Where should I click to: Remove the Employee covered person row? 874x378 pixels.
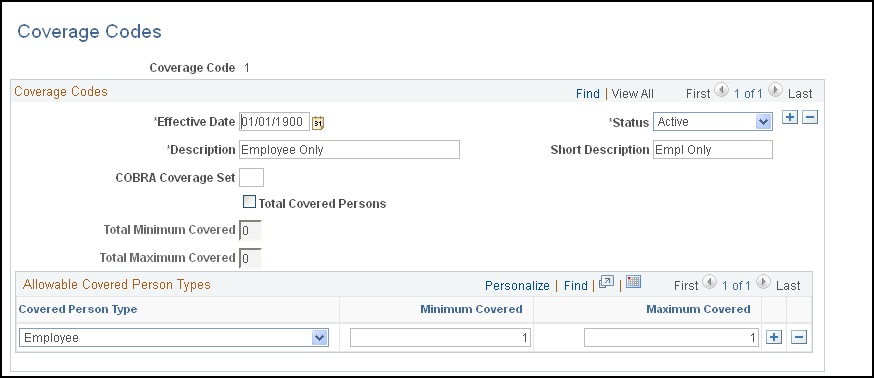[x=799, y=337]
